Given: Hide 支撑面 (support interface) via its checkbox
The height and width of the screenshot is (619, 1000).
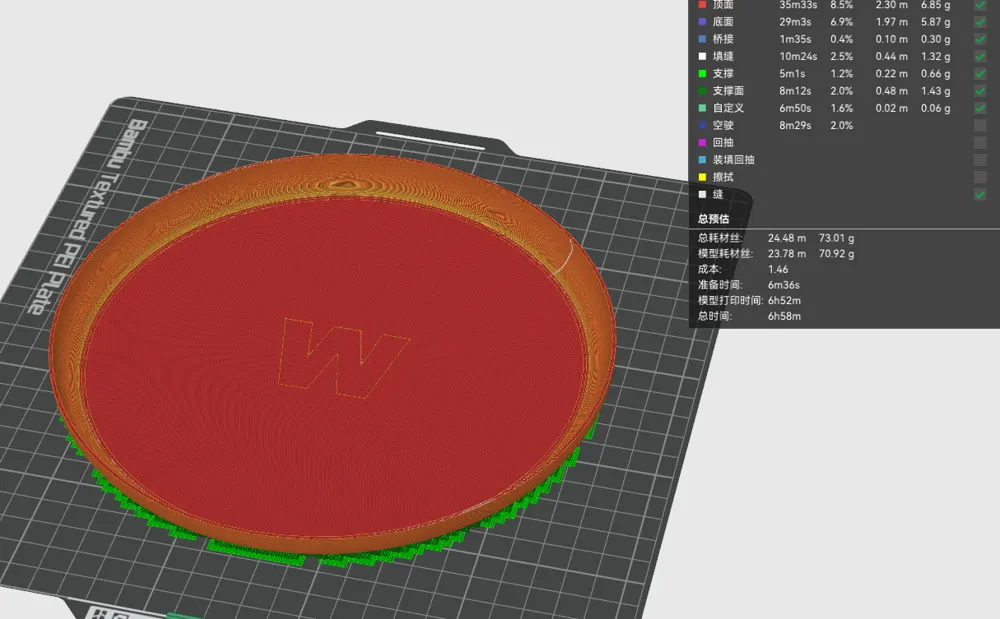Looking at the screenshot, I should tap(980, 91).
